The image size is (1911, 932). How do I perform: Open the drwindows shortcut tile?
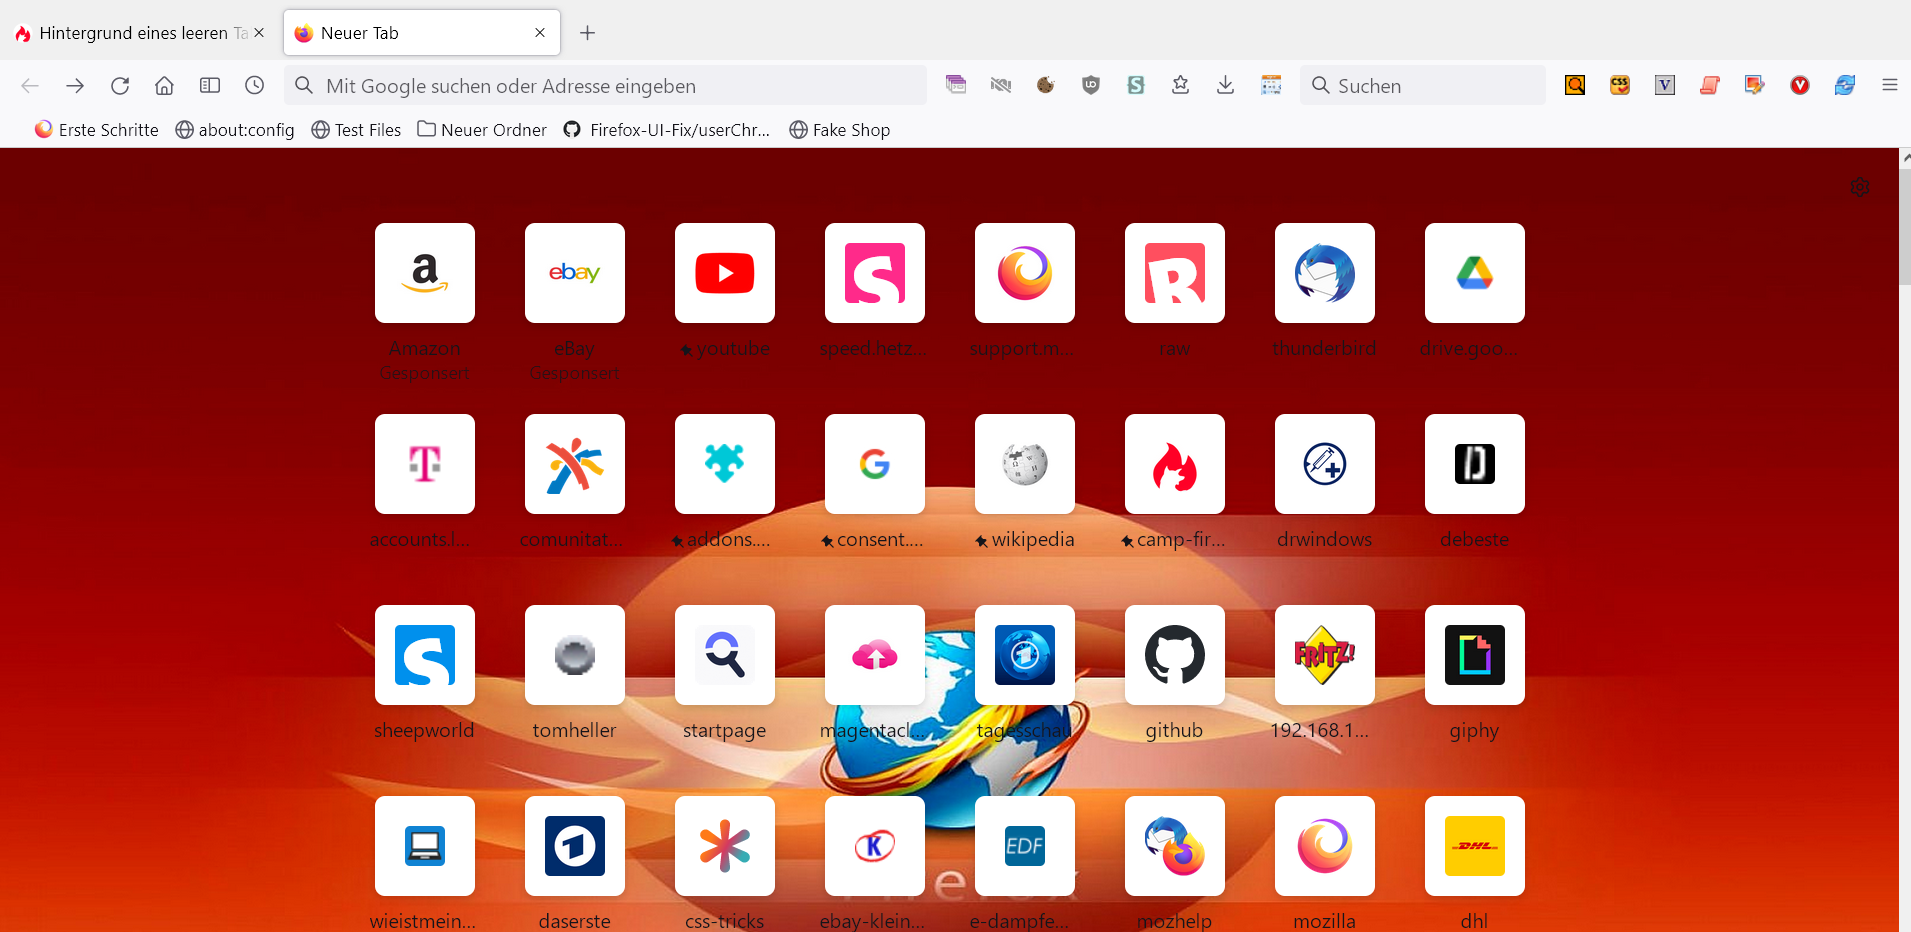[1325, 464]
